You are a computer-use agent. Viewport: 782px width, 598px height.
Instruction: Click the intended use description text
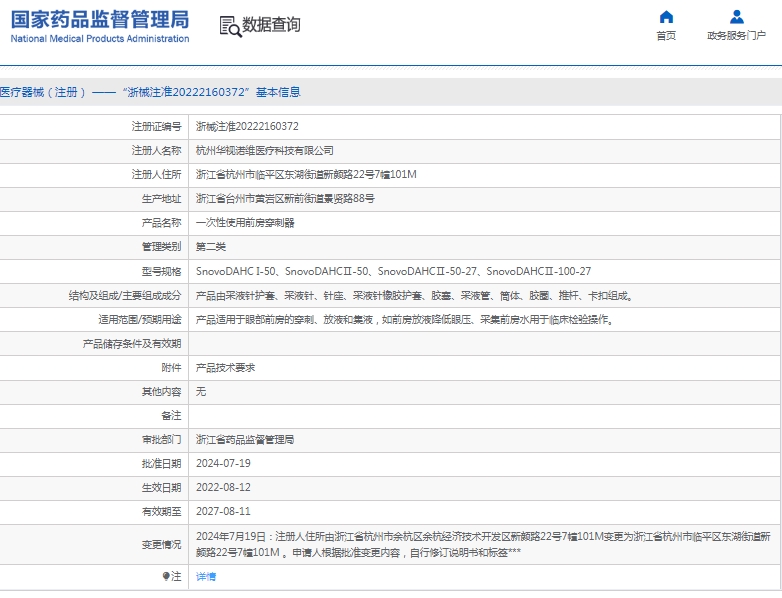pos(405,320)
